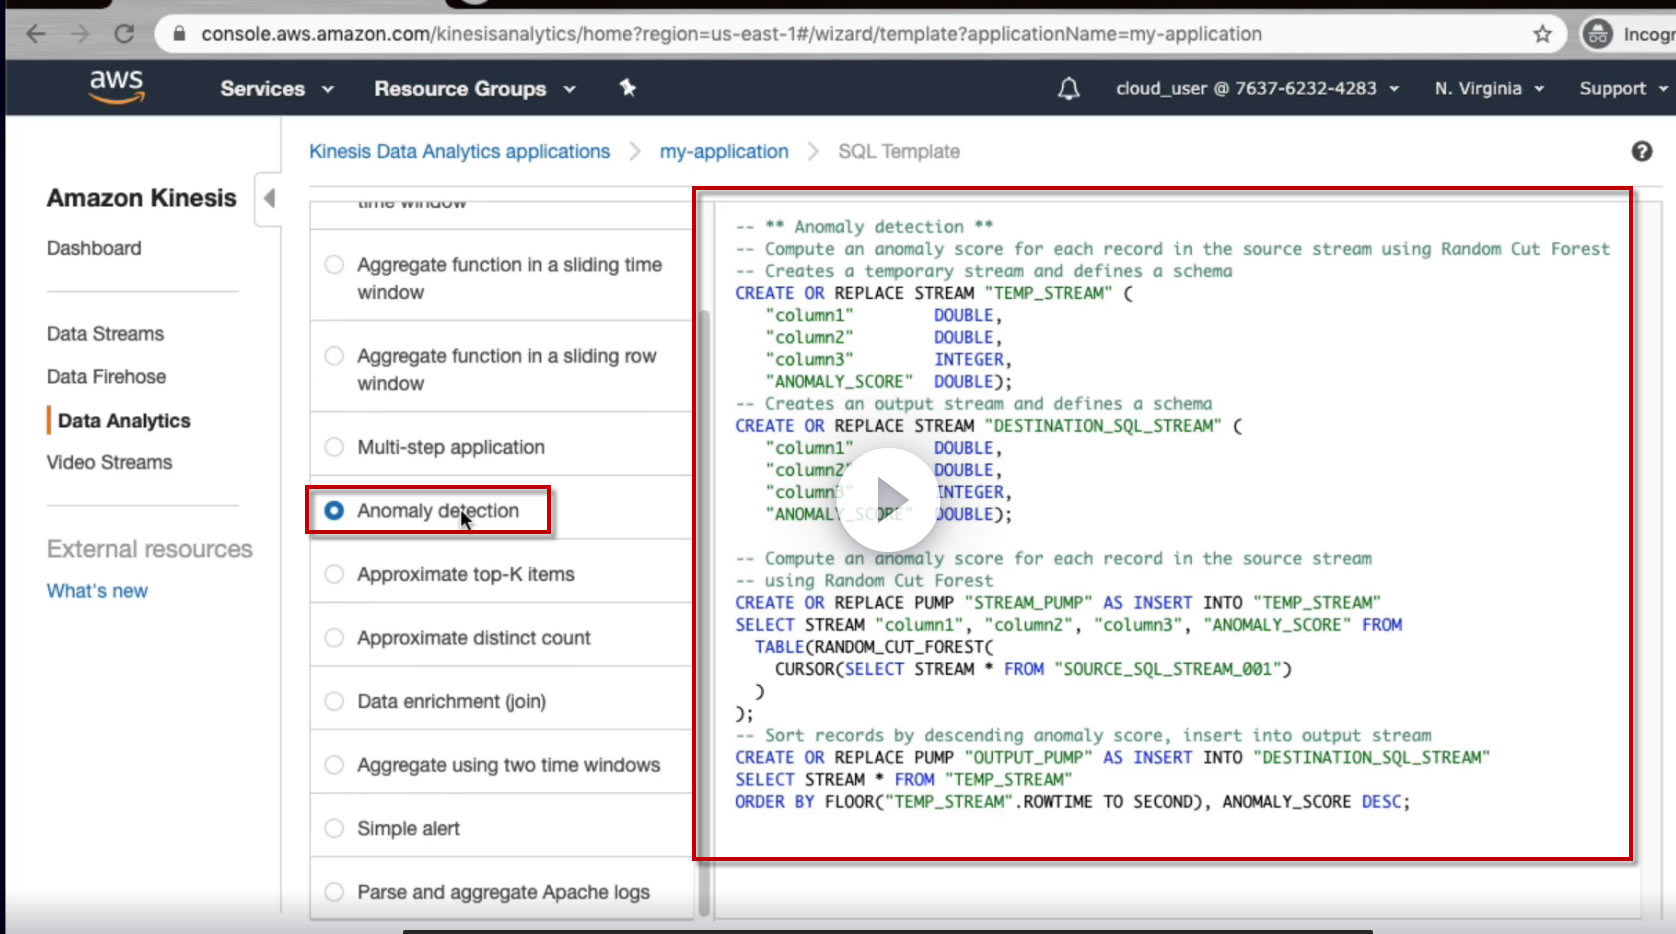
Task: Click the AWS logo home icon
Action: 117,87
